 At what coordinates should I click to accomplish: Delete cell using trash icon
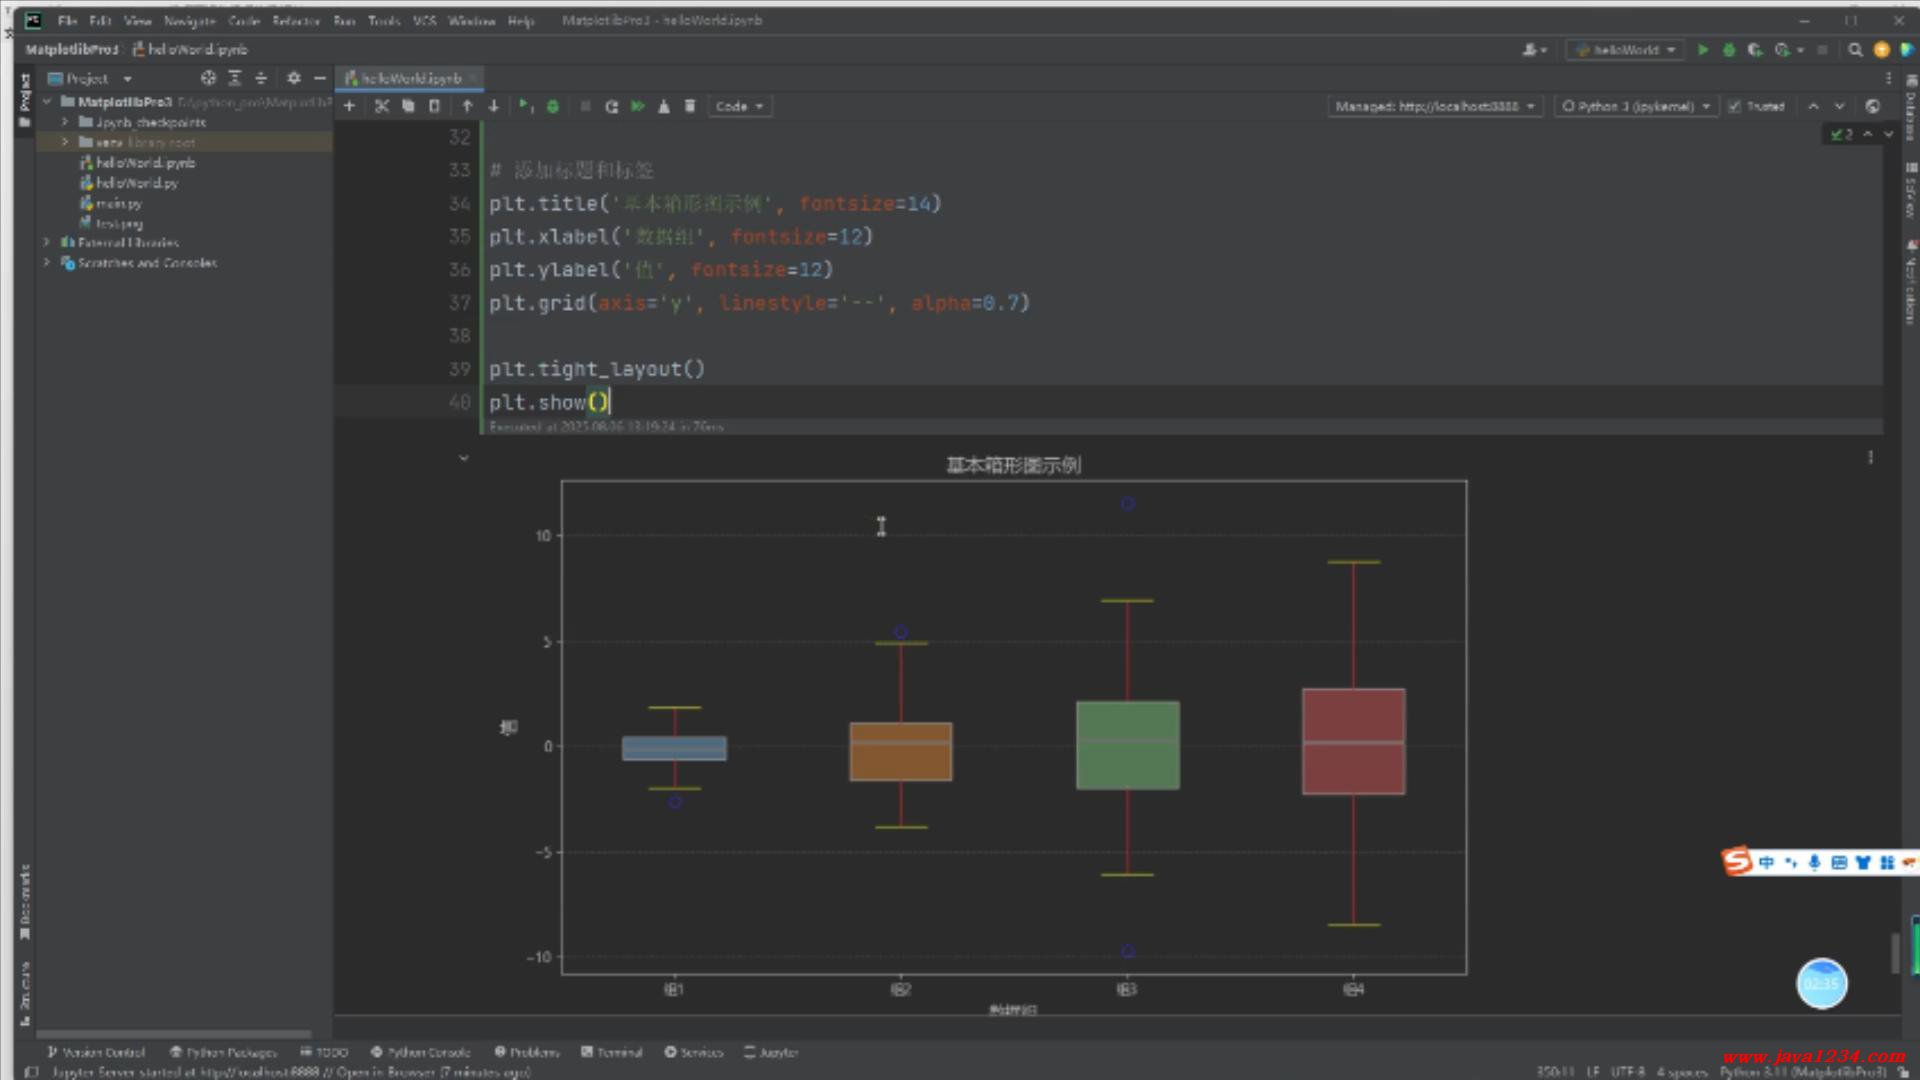690,106
